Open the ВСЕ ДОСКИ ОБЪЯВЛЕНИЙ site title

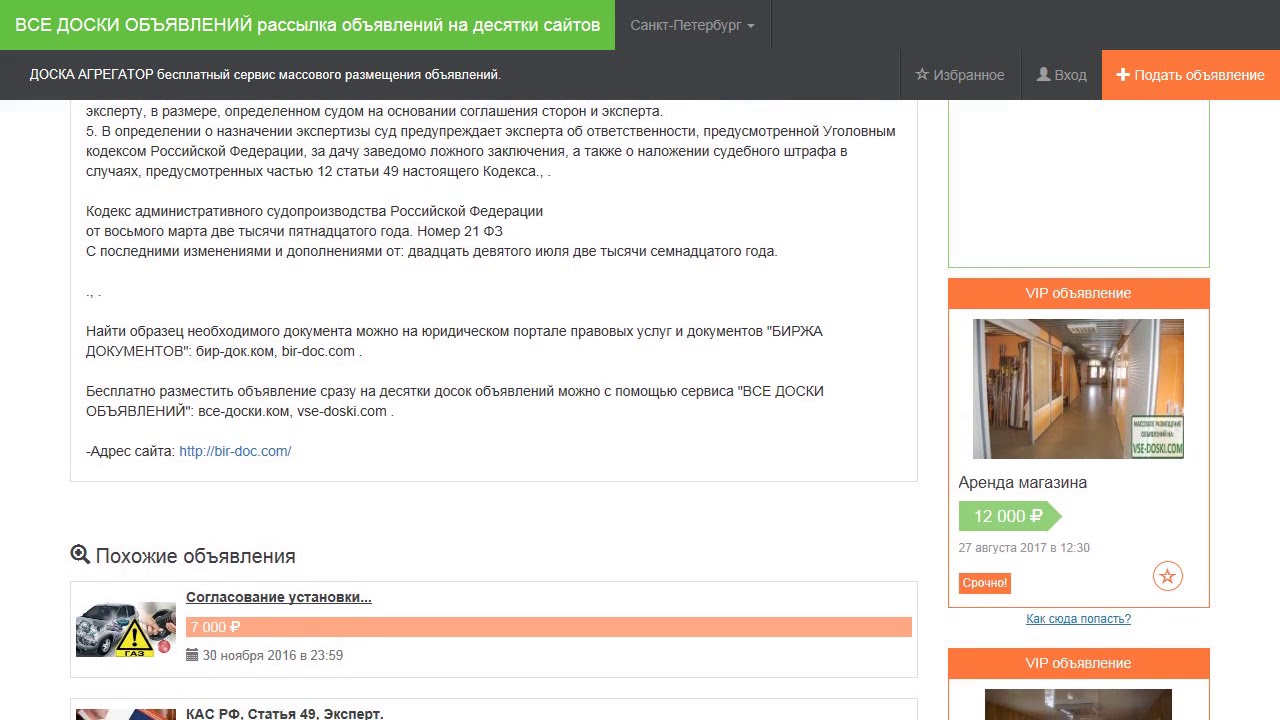307,25
